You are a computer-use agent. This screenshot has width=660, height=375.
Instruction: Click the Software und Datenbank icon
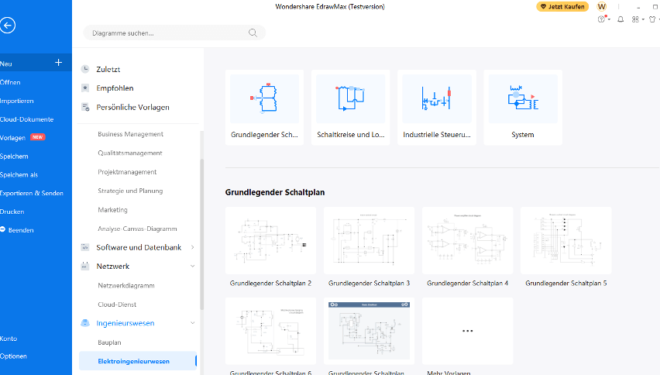(x=85, y=247)
